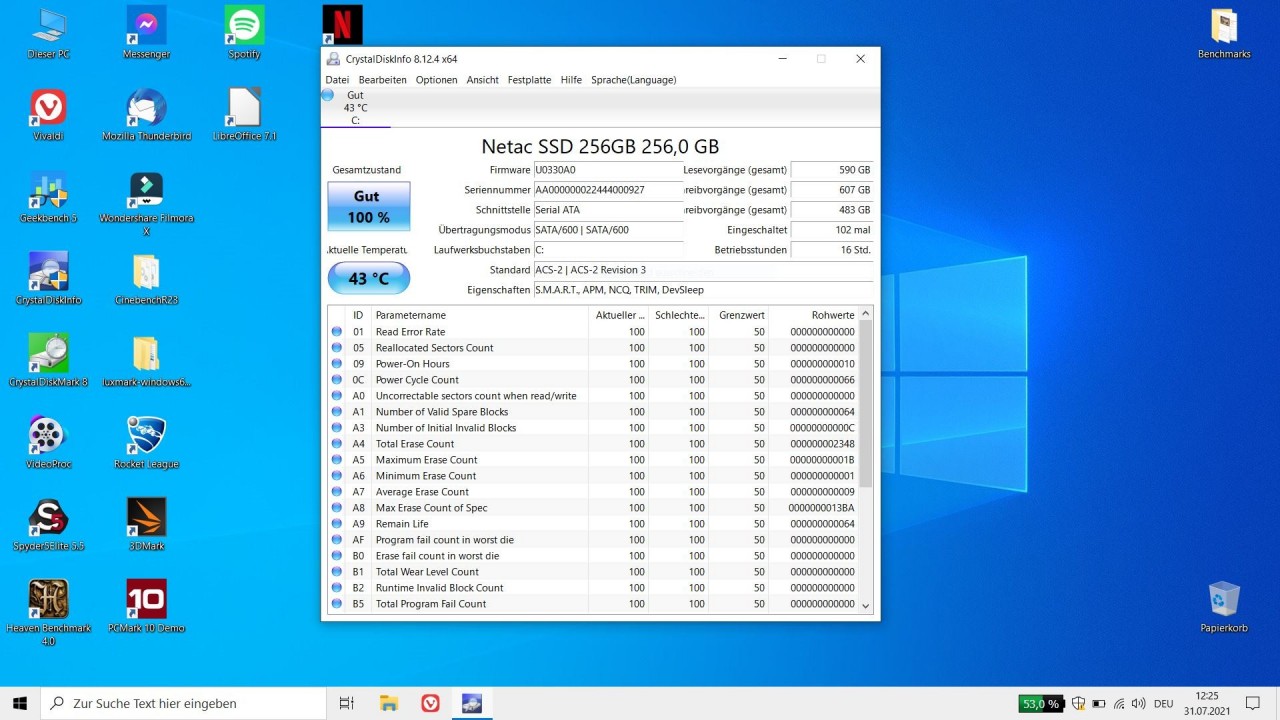Select the CrystalDiskInfo desktop shortcut
The image size is (1280, 720).
[x=48, y=279]
